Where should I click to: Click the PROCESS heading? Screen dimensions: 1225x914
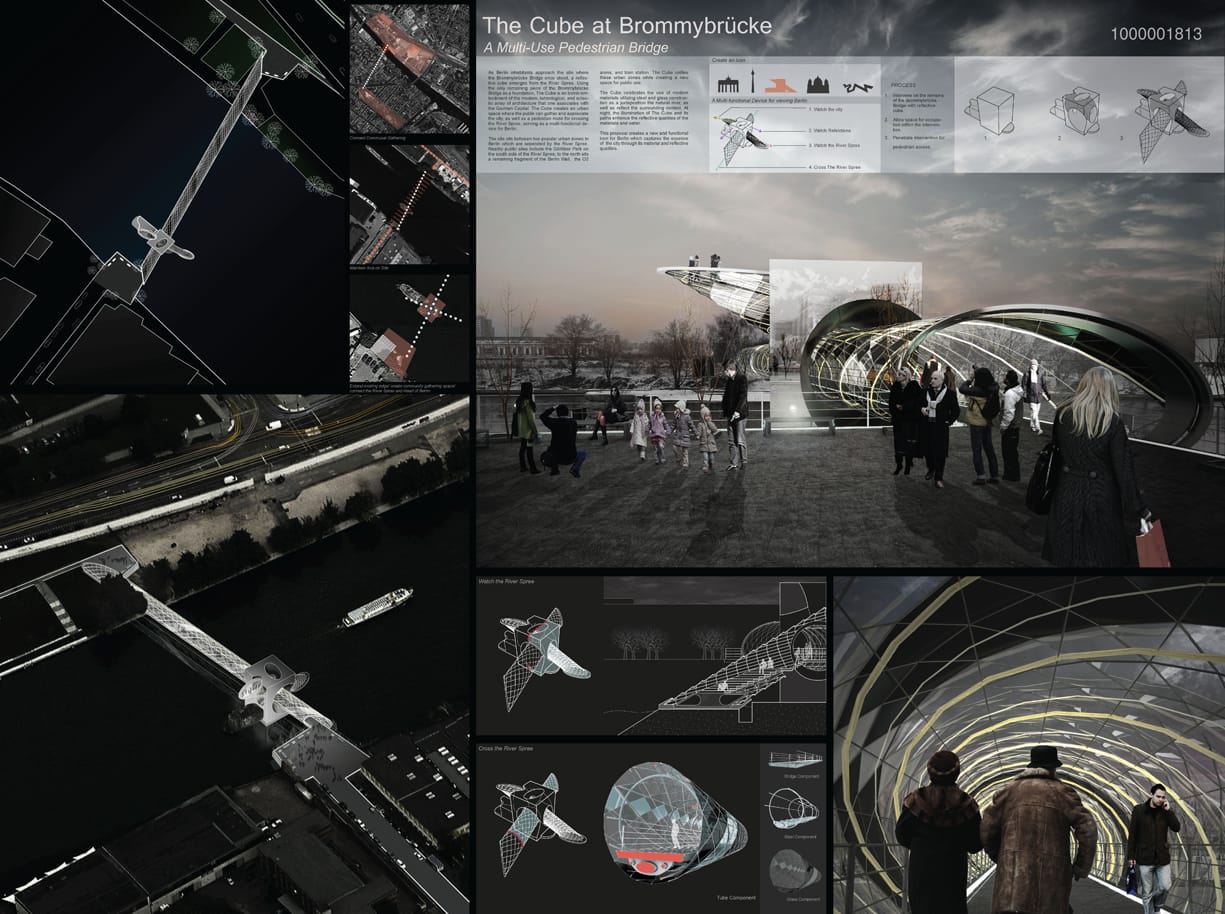pyautogui.click(x=901, y=87)
